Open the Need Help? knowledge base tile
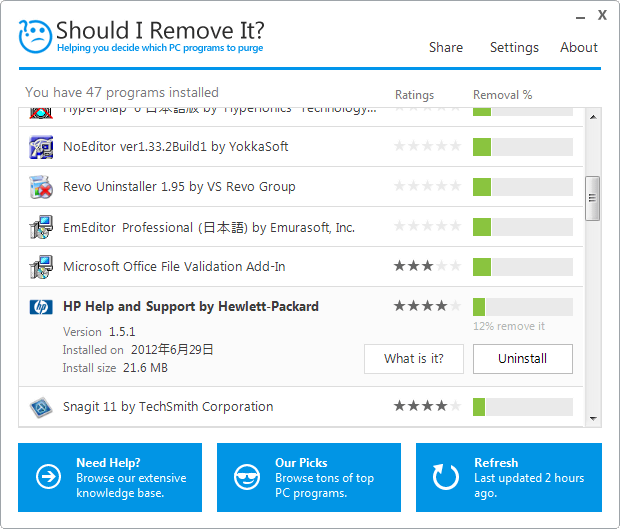Screen dimensions: 620x529 pos(110,477)
